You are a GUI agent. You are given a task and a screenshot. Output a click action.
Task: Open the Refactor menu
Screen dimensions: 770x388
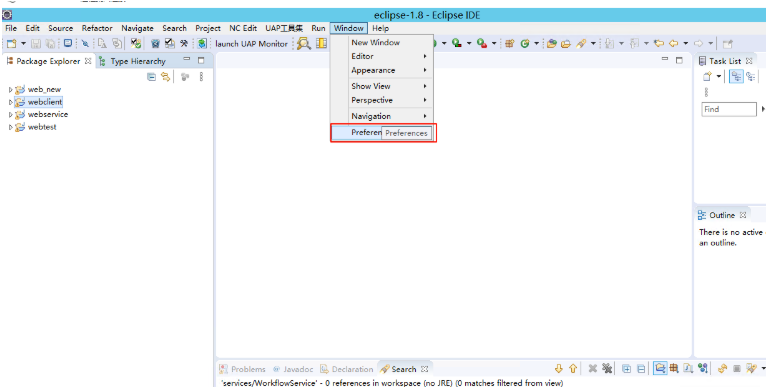tap(97, 28)
